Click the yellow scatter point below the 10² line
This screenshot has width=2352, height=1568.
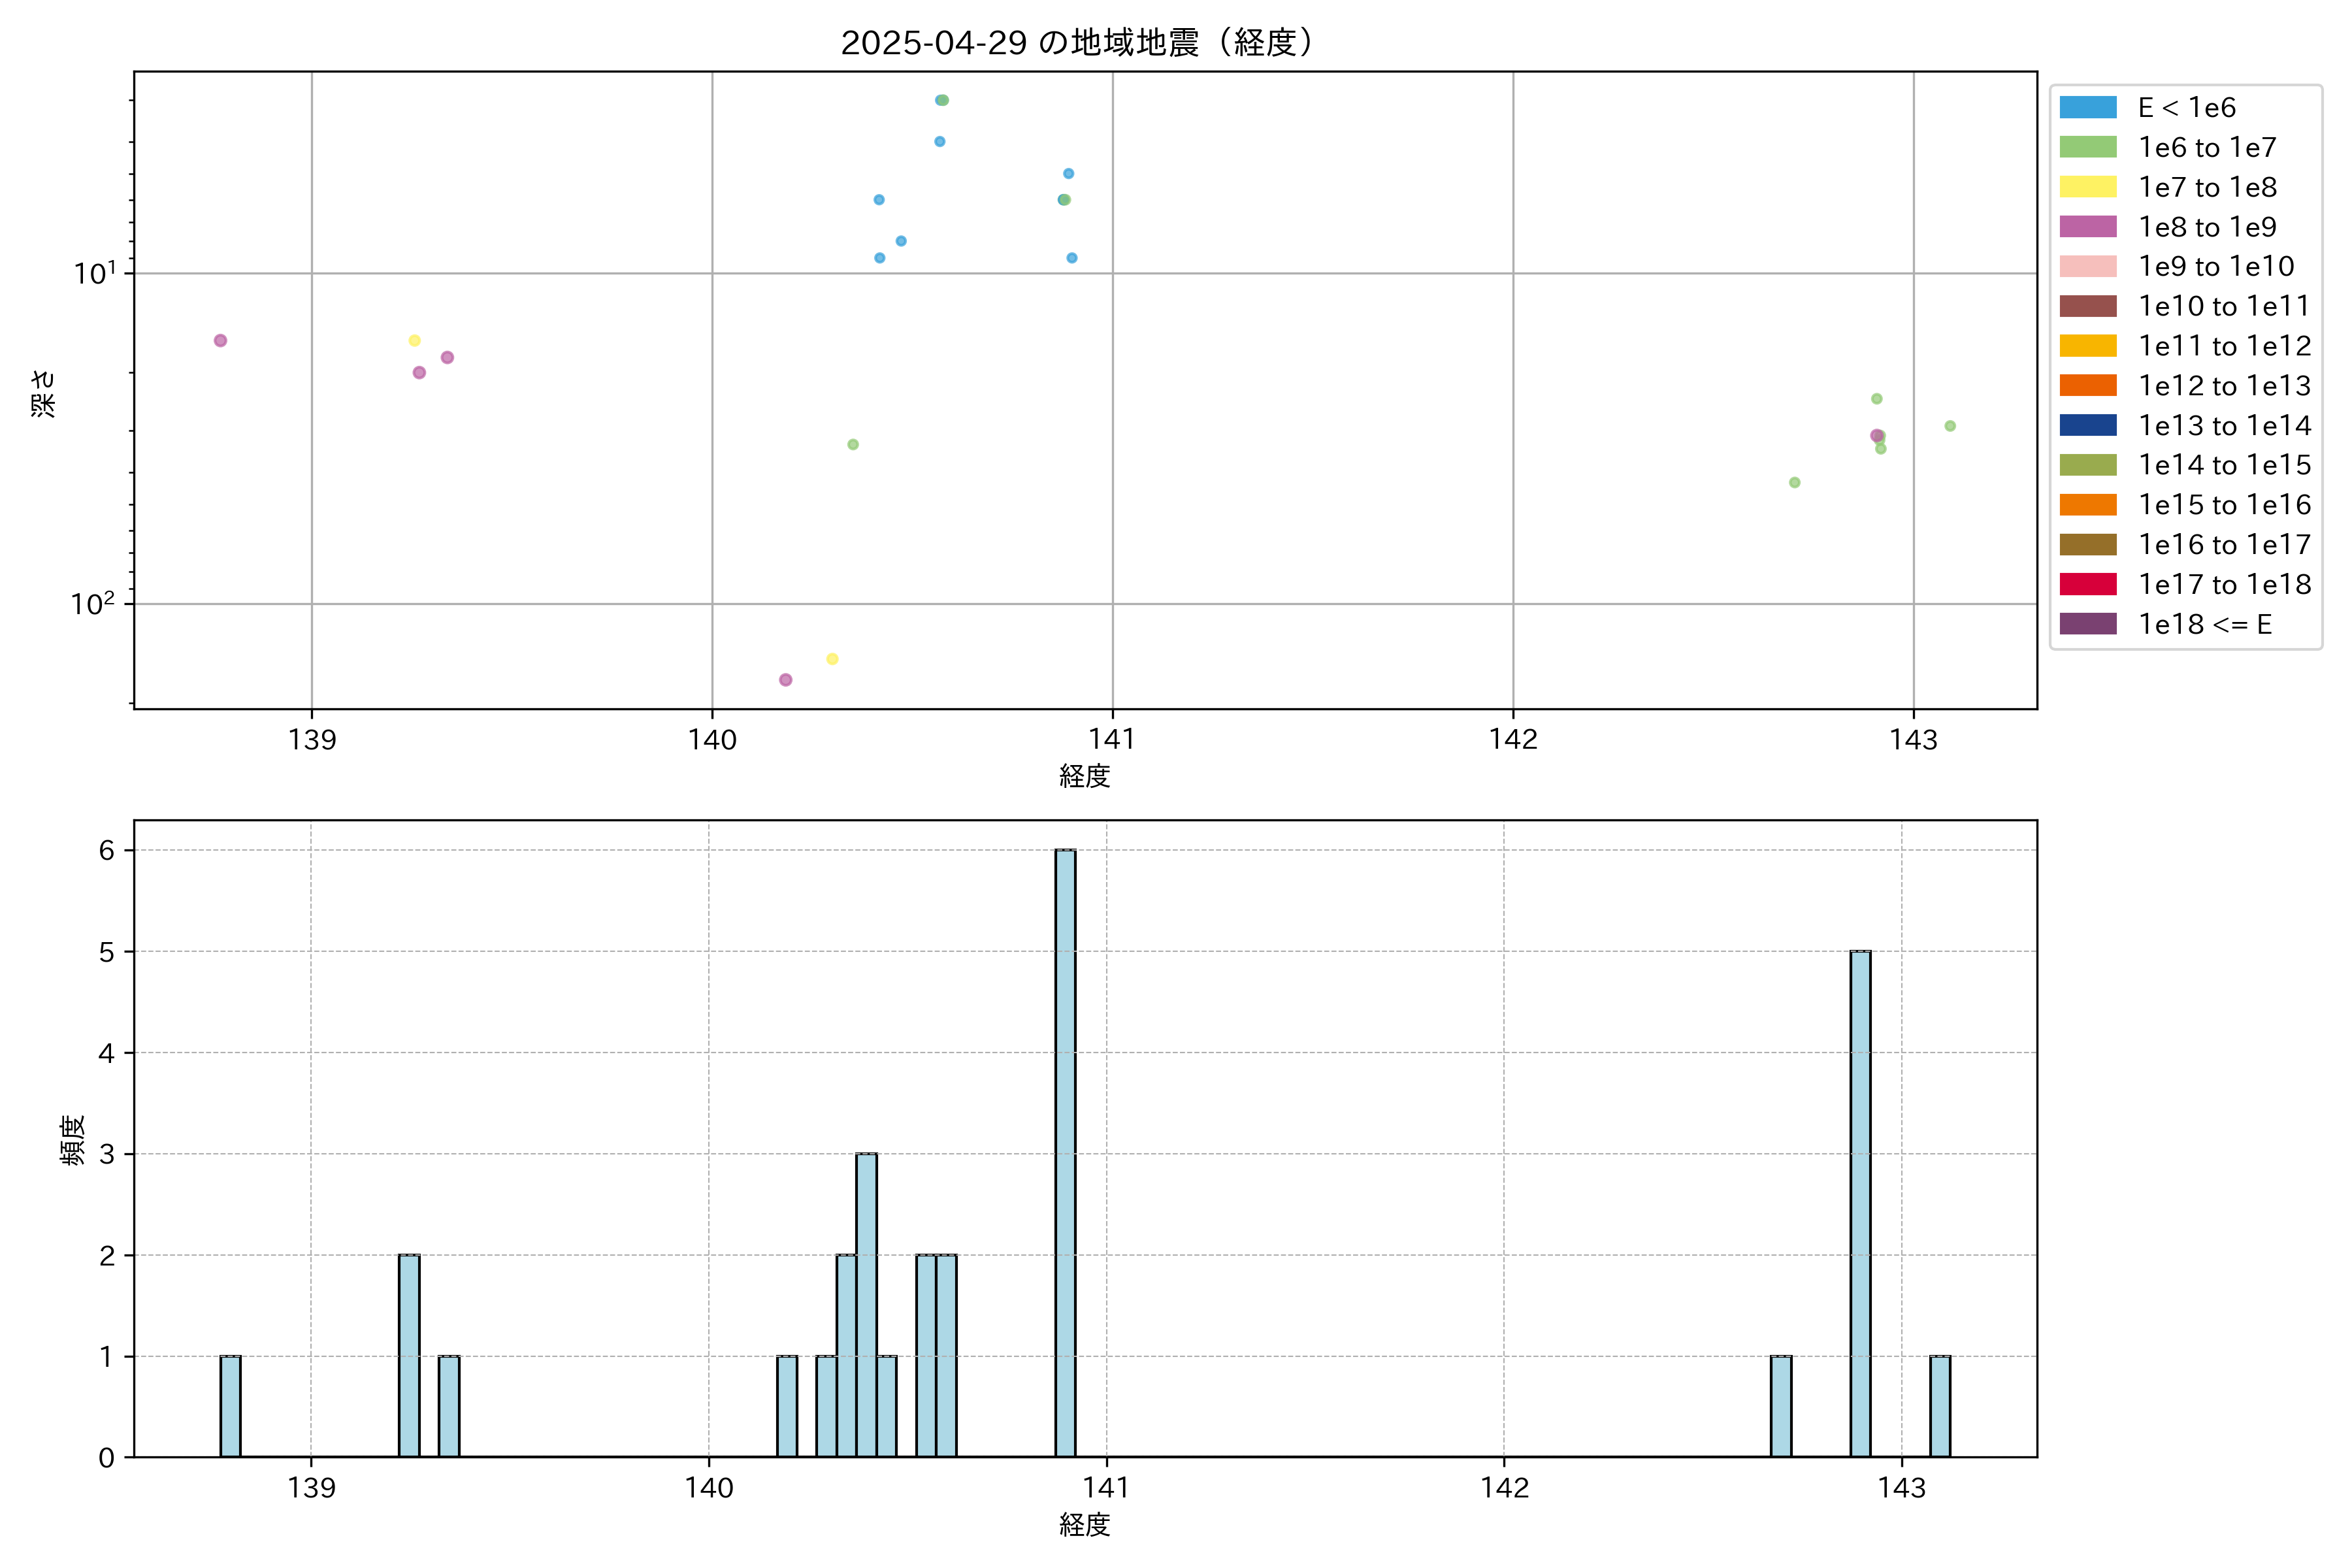(832, 659)
